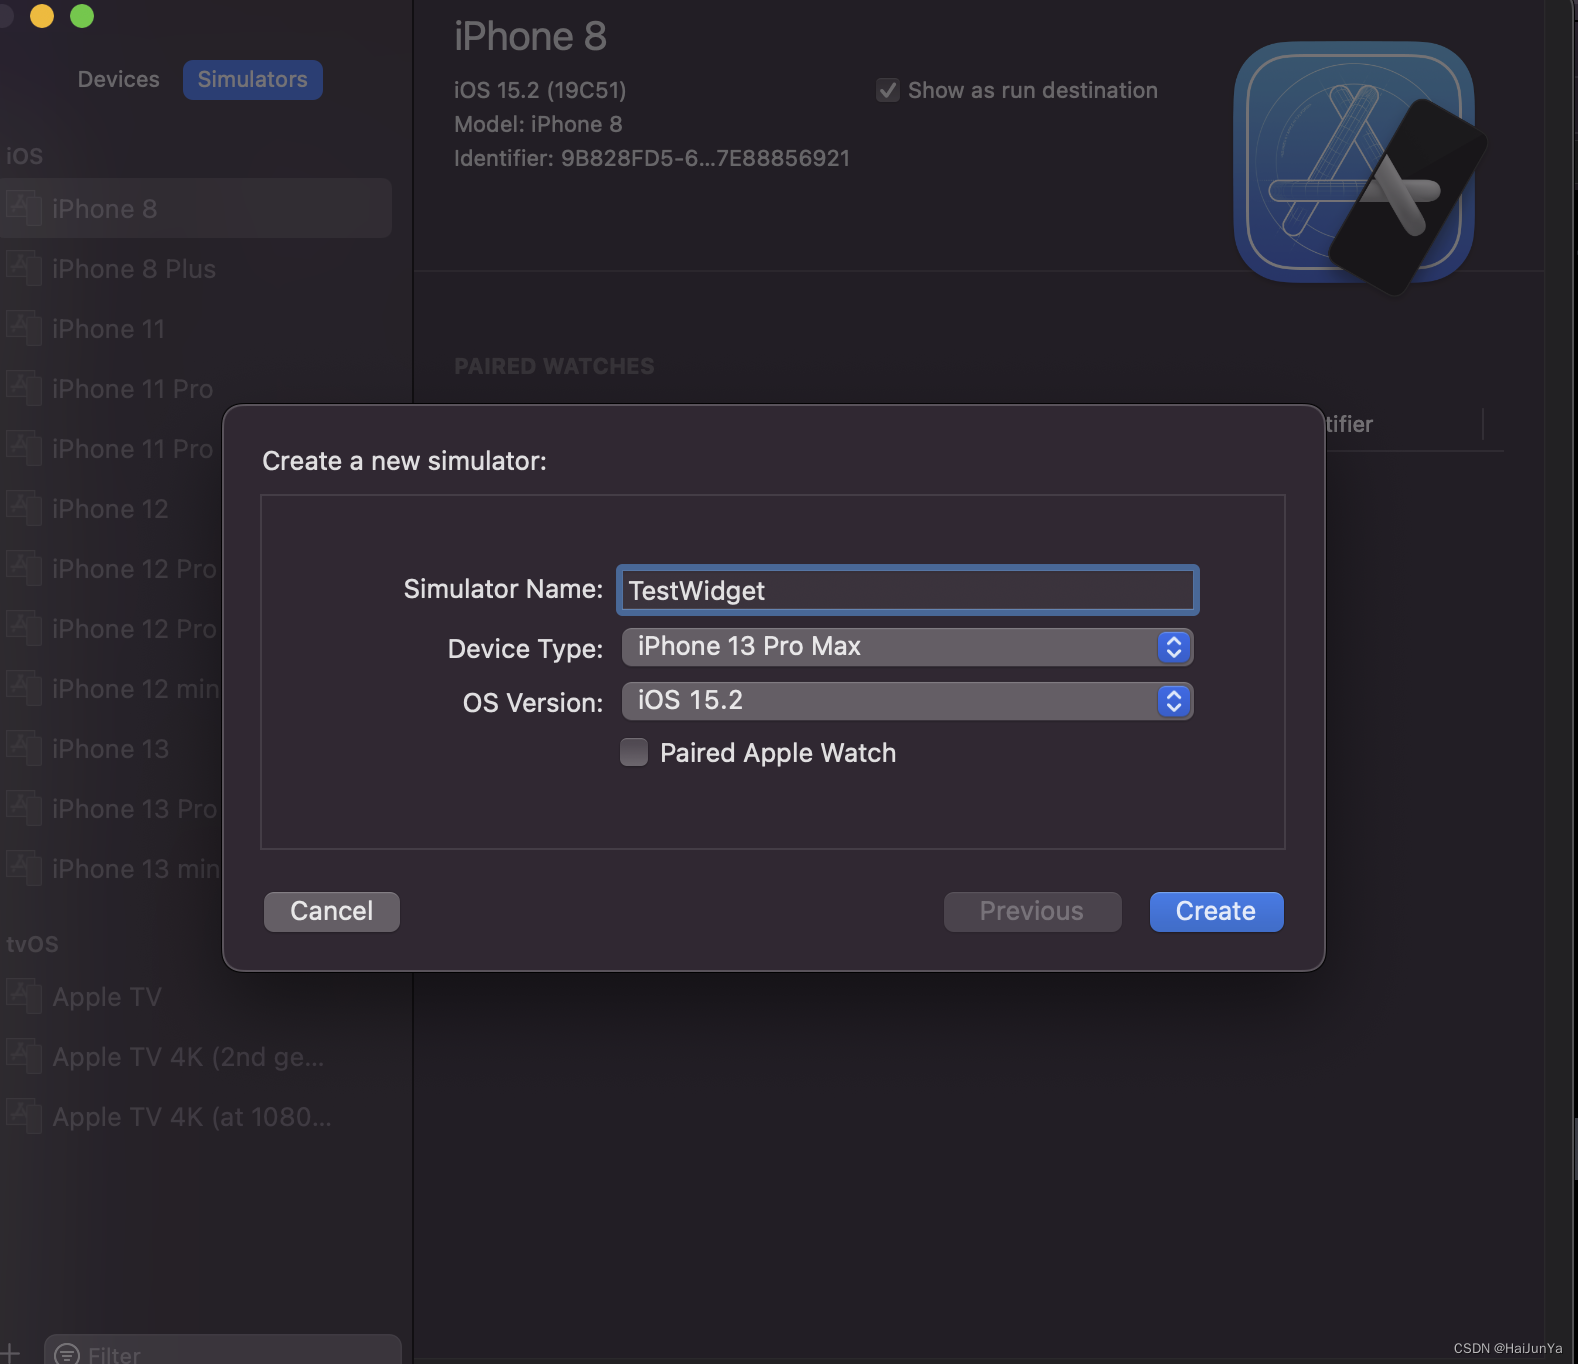This screenshot has width=1578, height=1364.
Task: Click the Model: iPhone 8 text
Action: pyautogui.click(x=538, y=124)
